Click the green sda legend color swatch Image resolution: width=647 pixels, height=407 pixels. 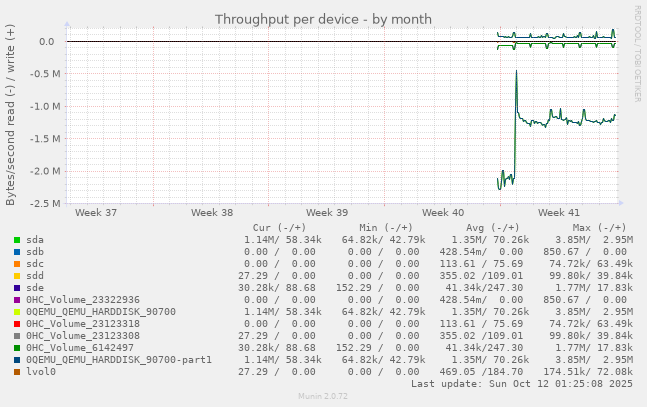click(17, 240)
